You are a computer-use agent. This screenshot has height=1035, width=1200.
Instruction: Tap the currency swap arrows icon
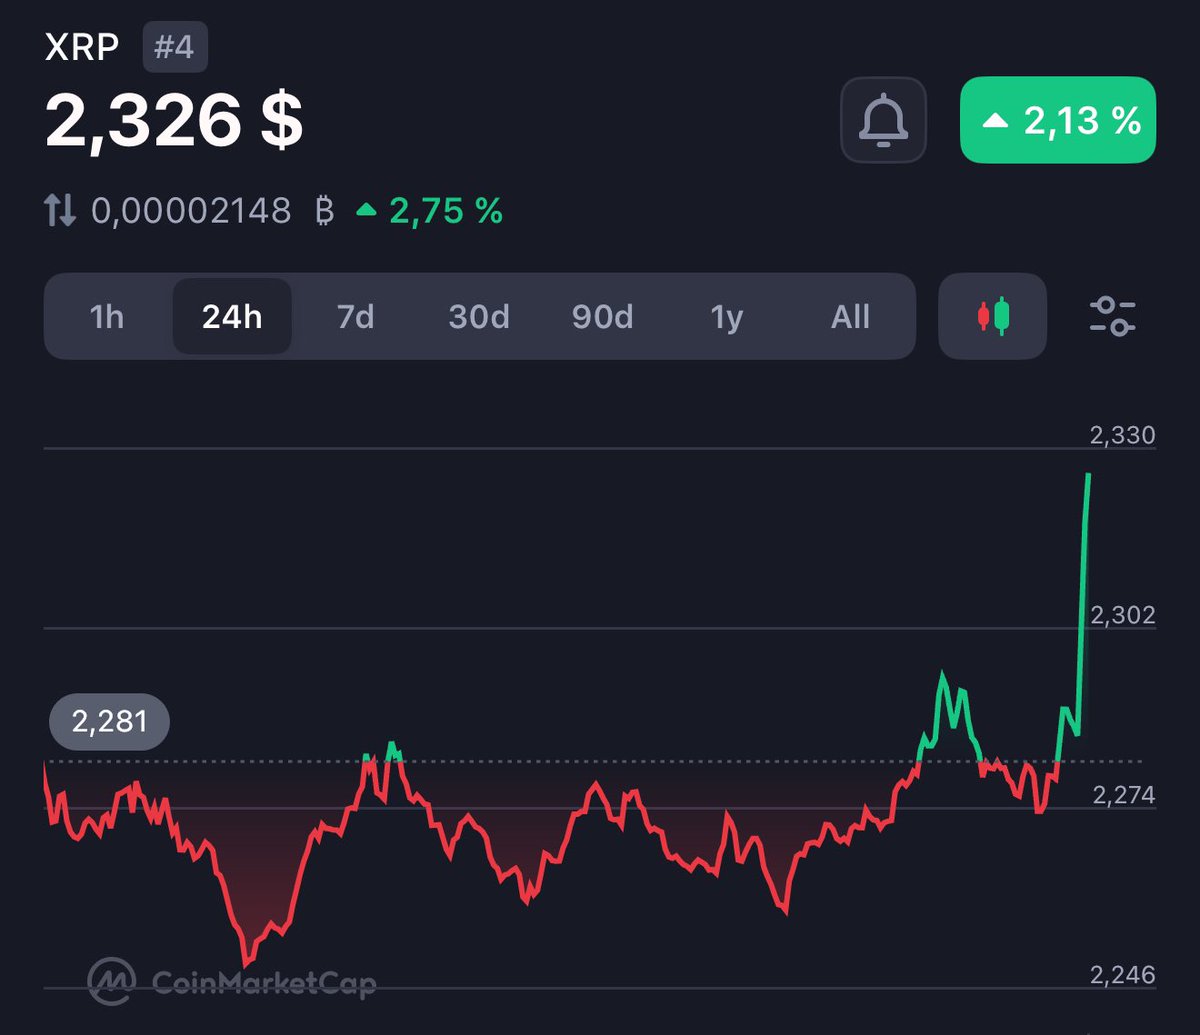tap(60, 211)
